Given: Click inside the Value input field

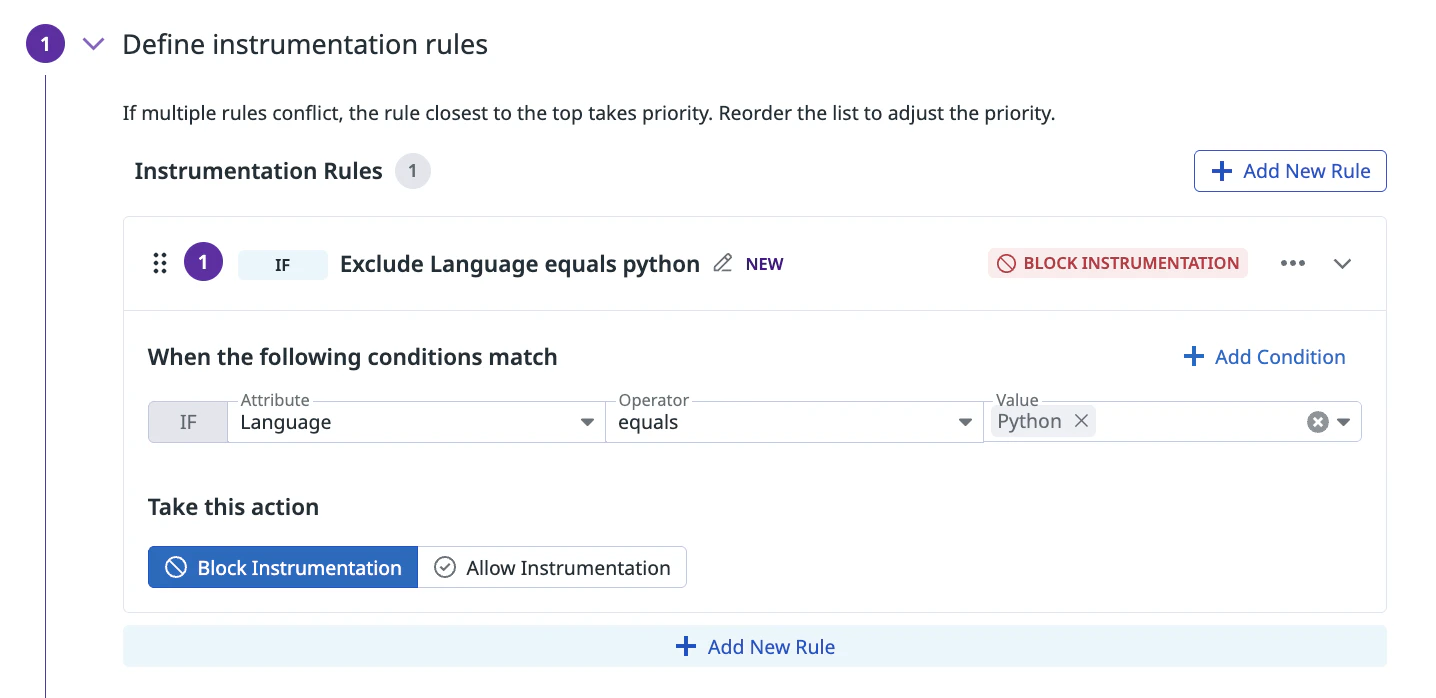Looking at the screenshot, I should [1195, 422].
